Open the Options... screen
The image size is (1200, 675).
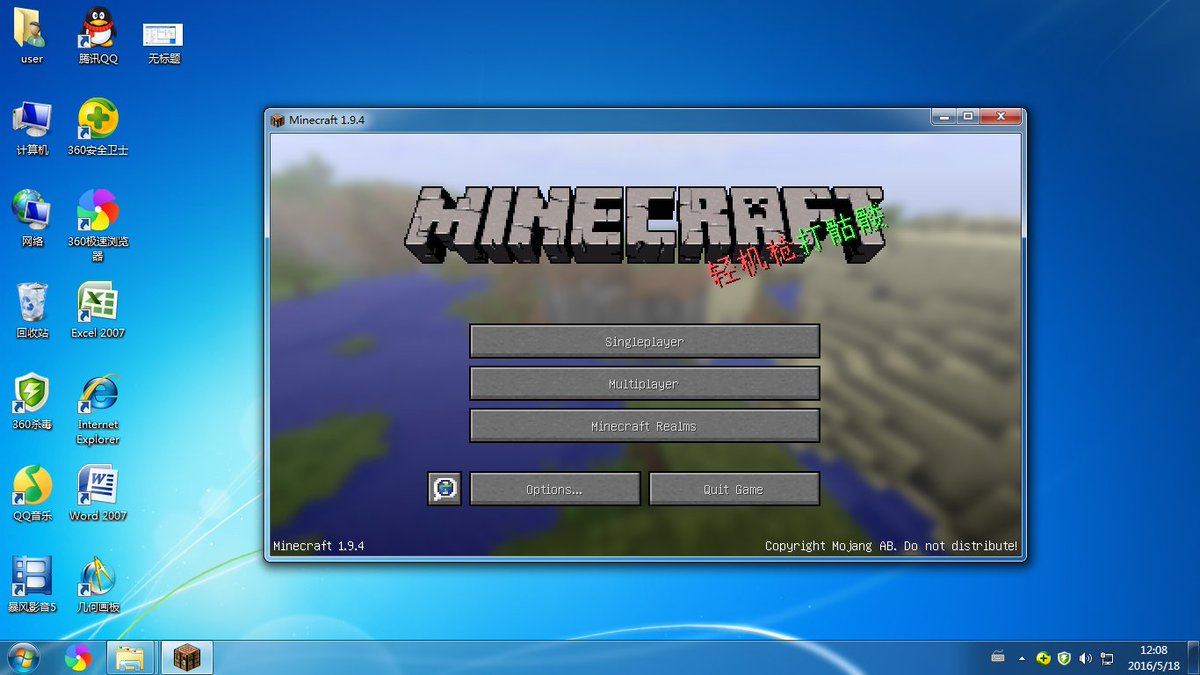(555, 489)
